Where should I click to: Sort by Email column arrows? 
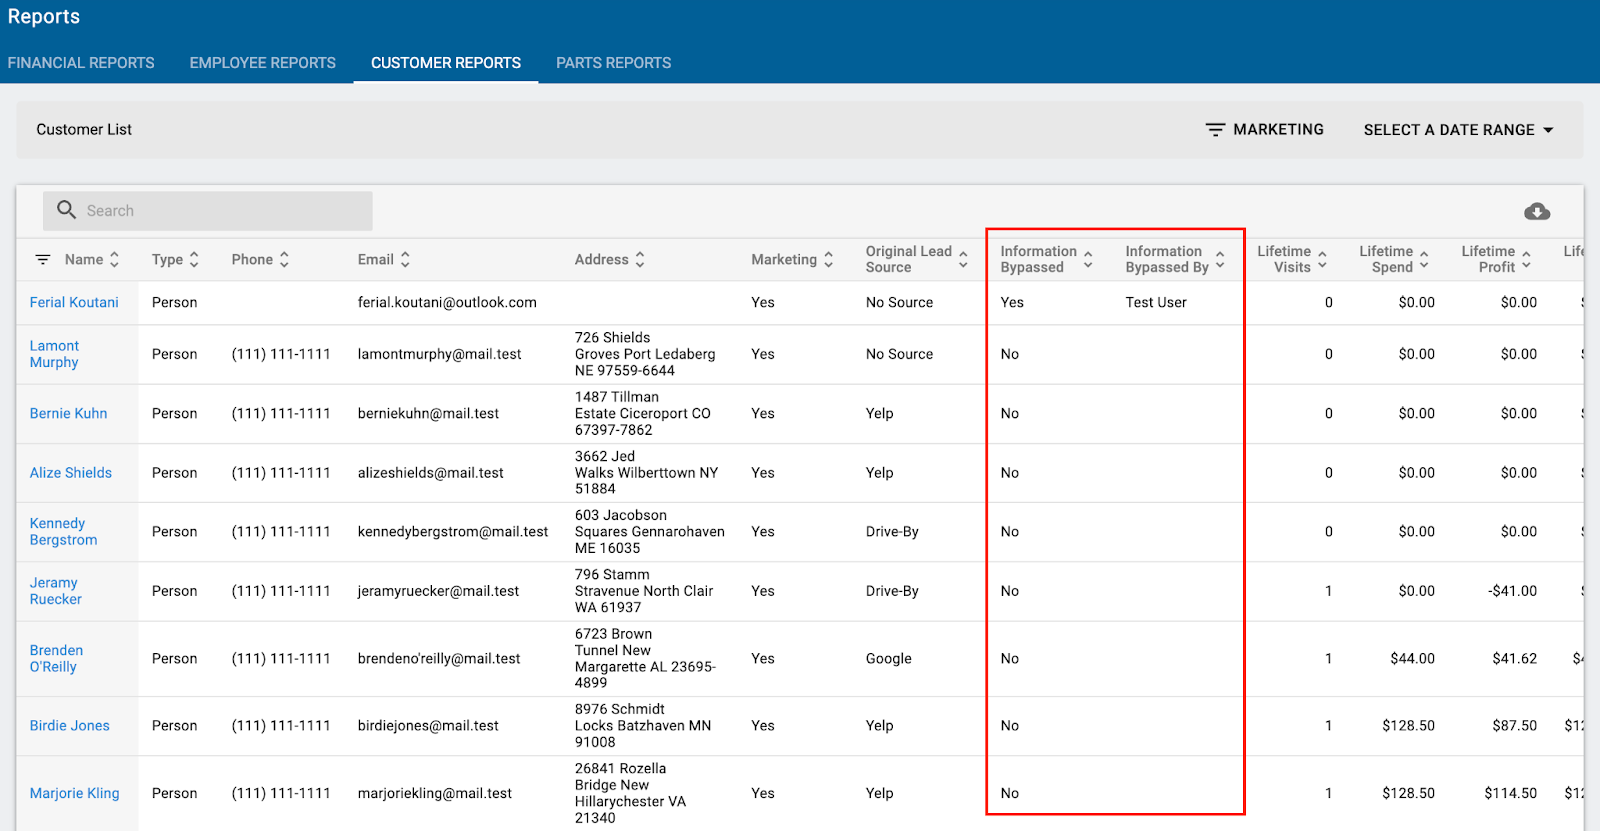[x=405, y=259]
